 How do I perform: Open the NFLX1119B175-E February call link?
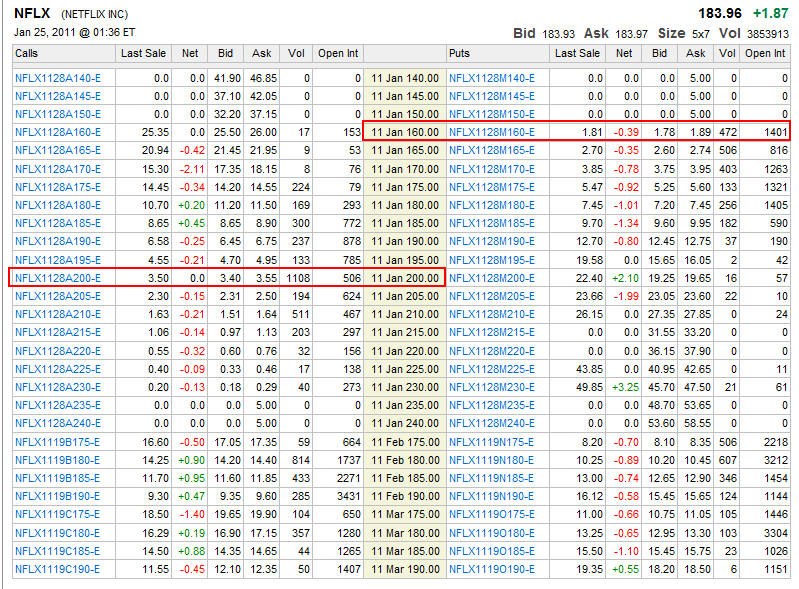pos(57,440)
